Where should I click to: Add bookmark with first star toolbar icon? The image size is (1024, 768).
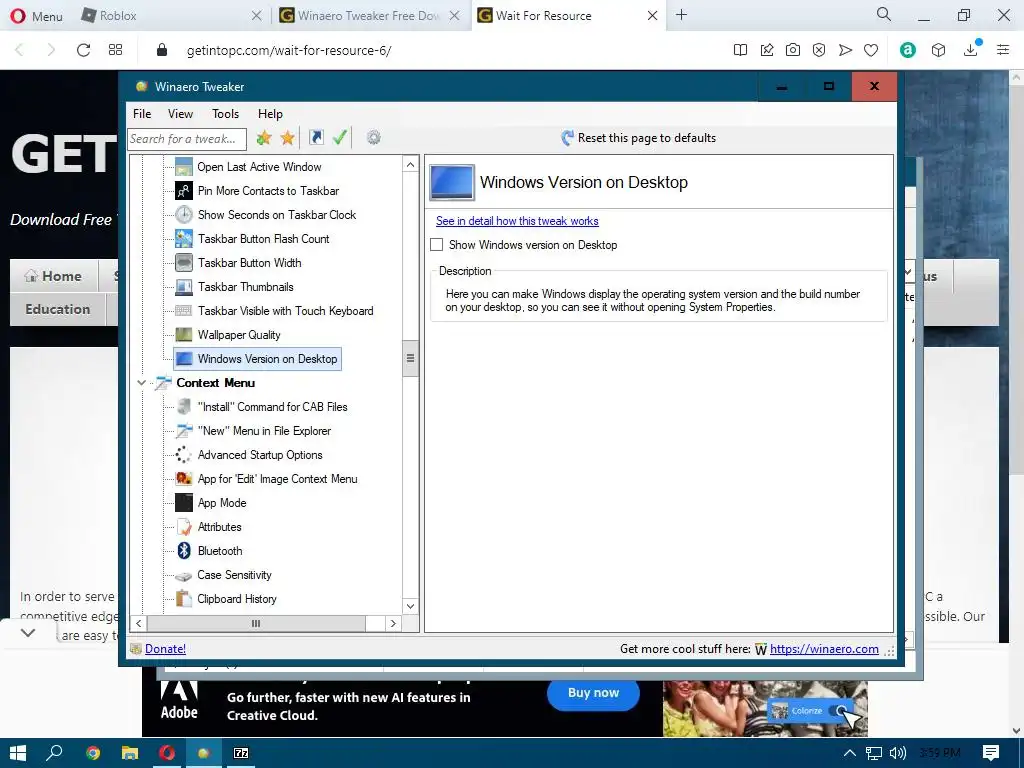(x=264, y=138)
